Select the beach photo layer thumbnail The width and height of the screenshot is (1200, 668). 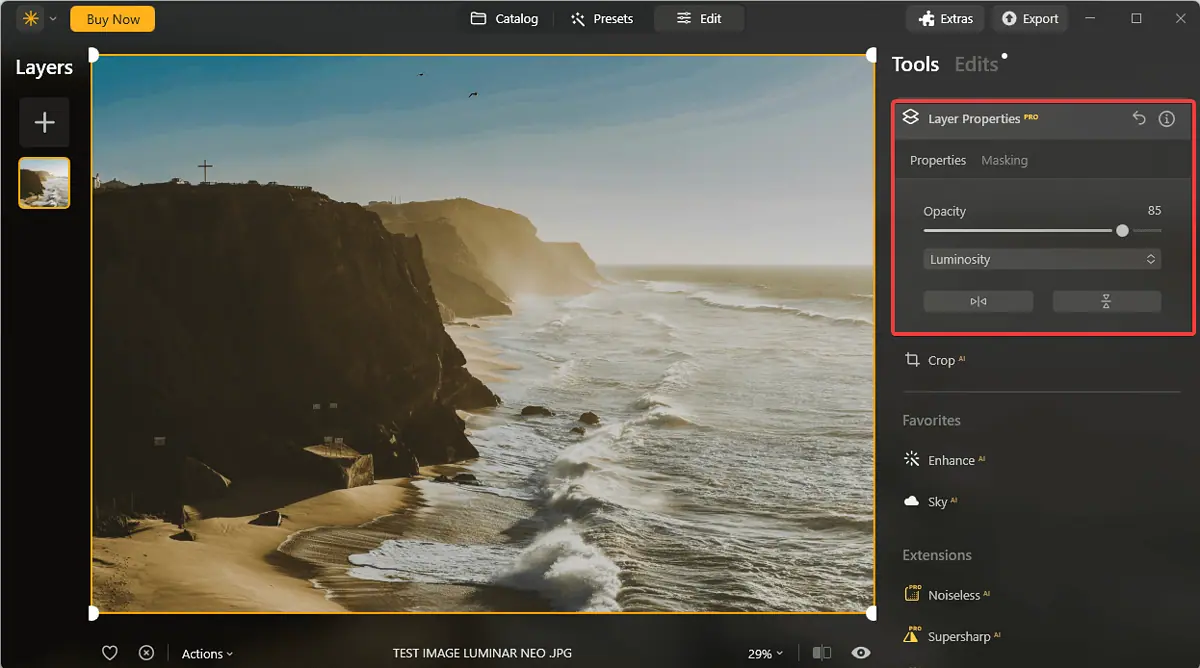44,183
